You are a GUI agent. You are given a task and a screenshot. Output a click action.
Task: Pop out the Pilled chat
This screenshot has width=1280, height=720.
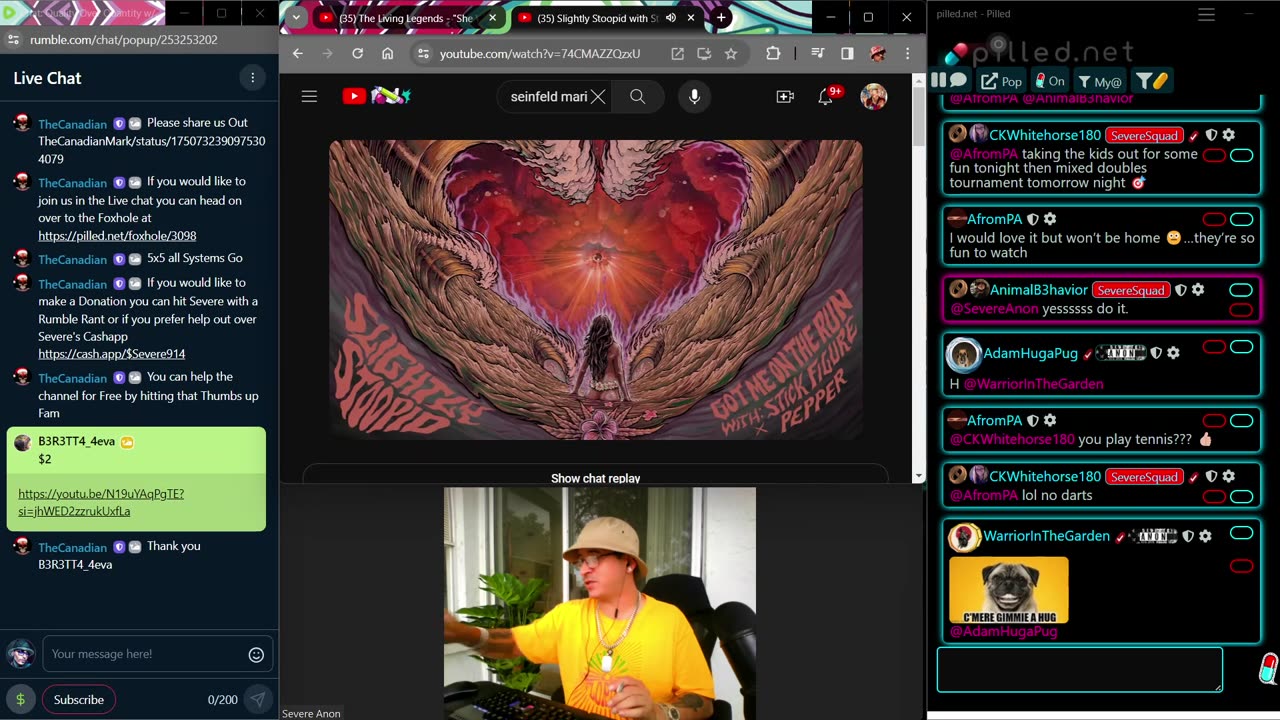tap(1002, 81)
